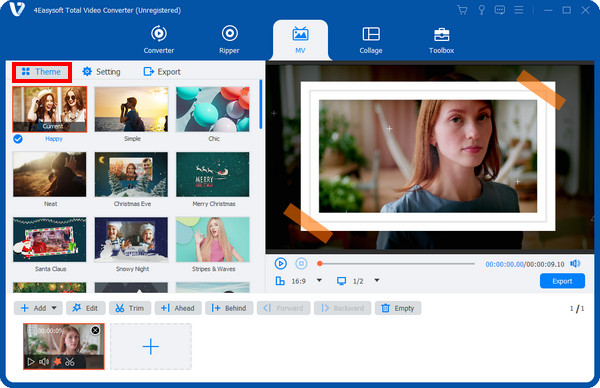This screenshot has height=388, width=600.
Task: Click the Backward move button
Action: (342, 308)
